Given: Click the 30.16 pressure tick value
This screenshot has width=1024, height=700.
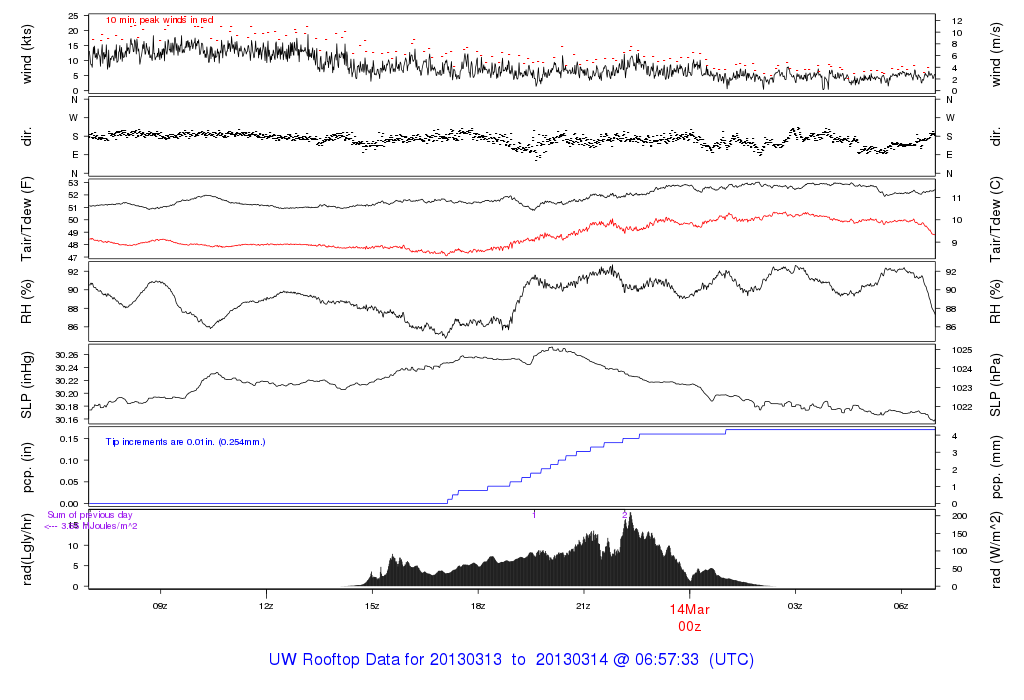Looking at the screenshot, I should (67, 420).
